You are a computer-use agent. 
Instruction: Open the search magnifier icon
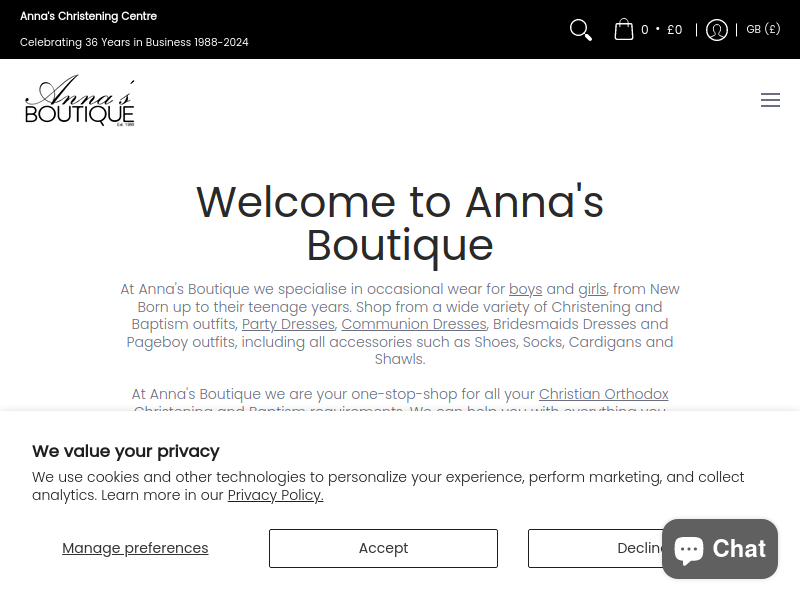coord(581,30)
